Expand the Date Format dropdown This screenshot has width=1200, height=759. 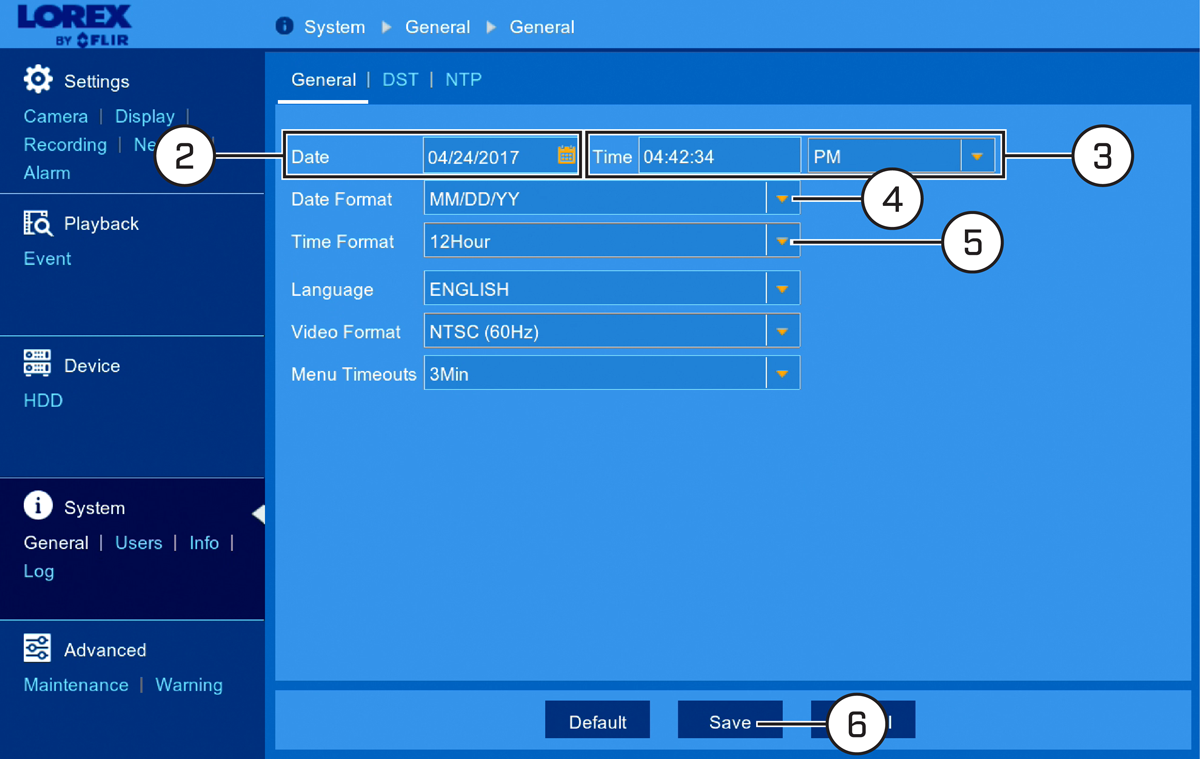click(782, 199)
